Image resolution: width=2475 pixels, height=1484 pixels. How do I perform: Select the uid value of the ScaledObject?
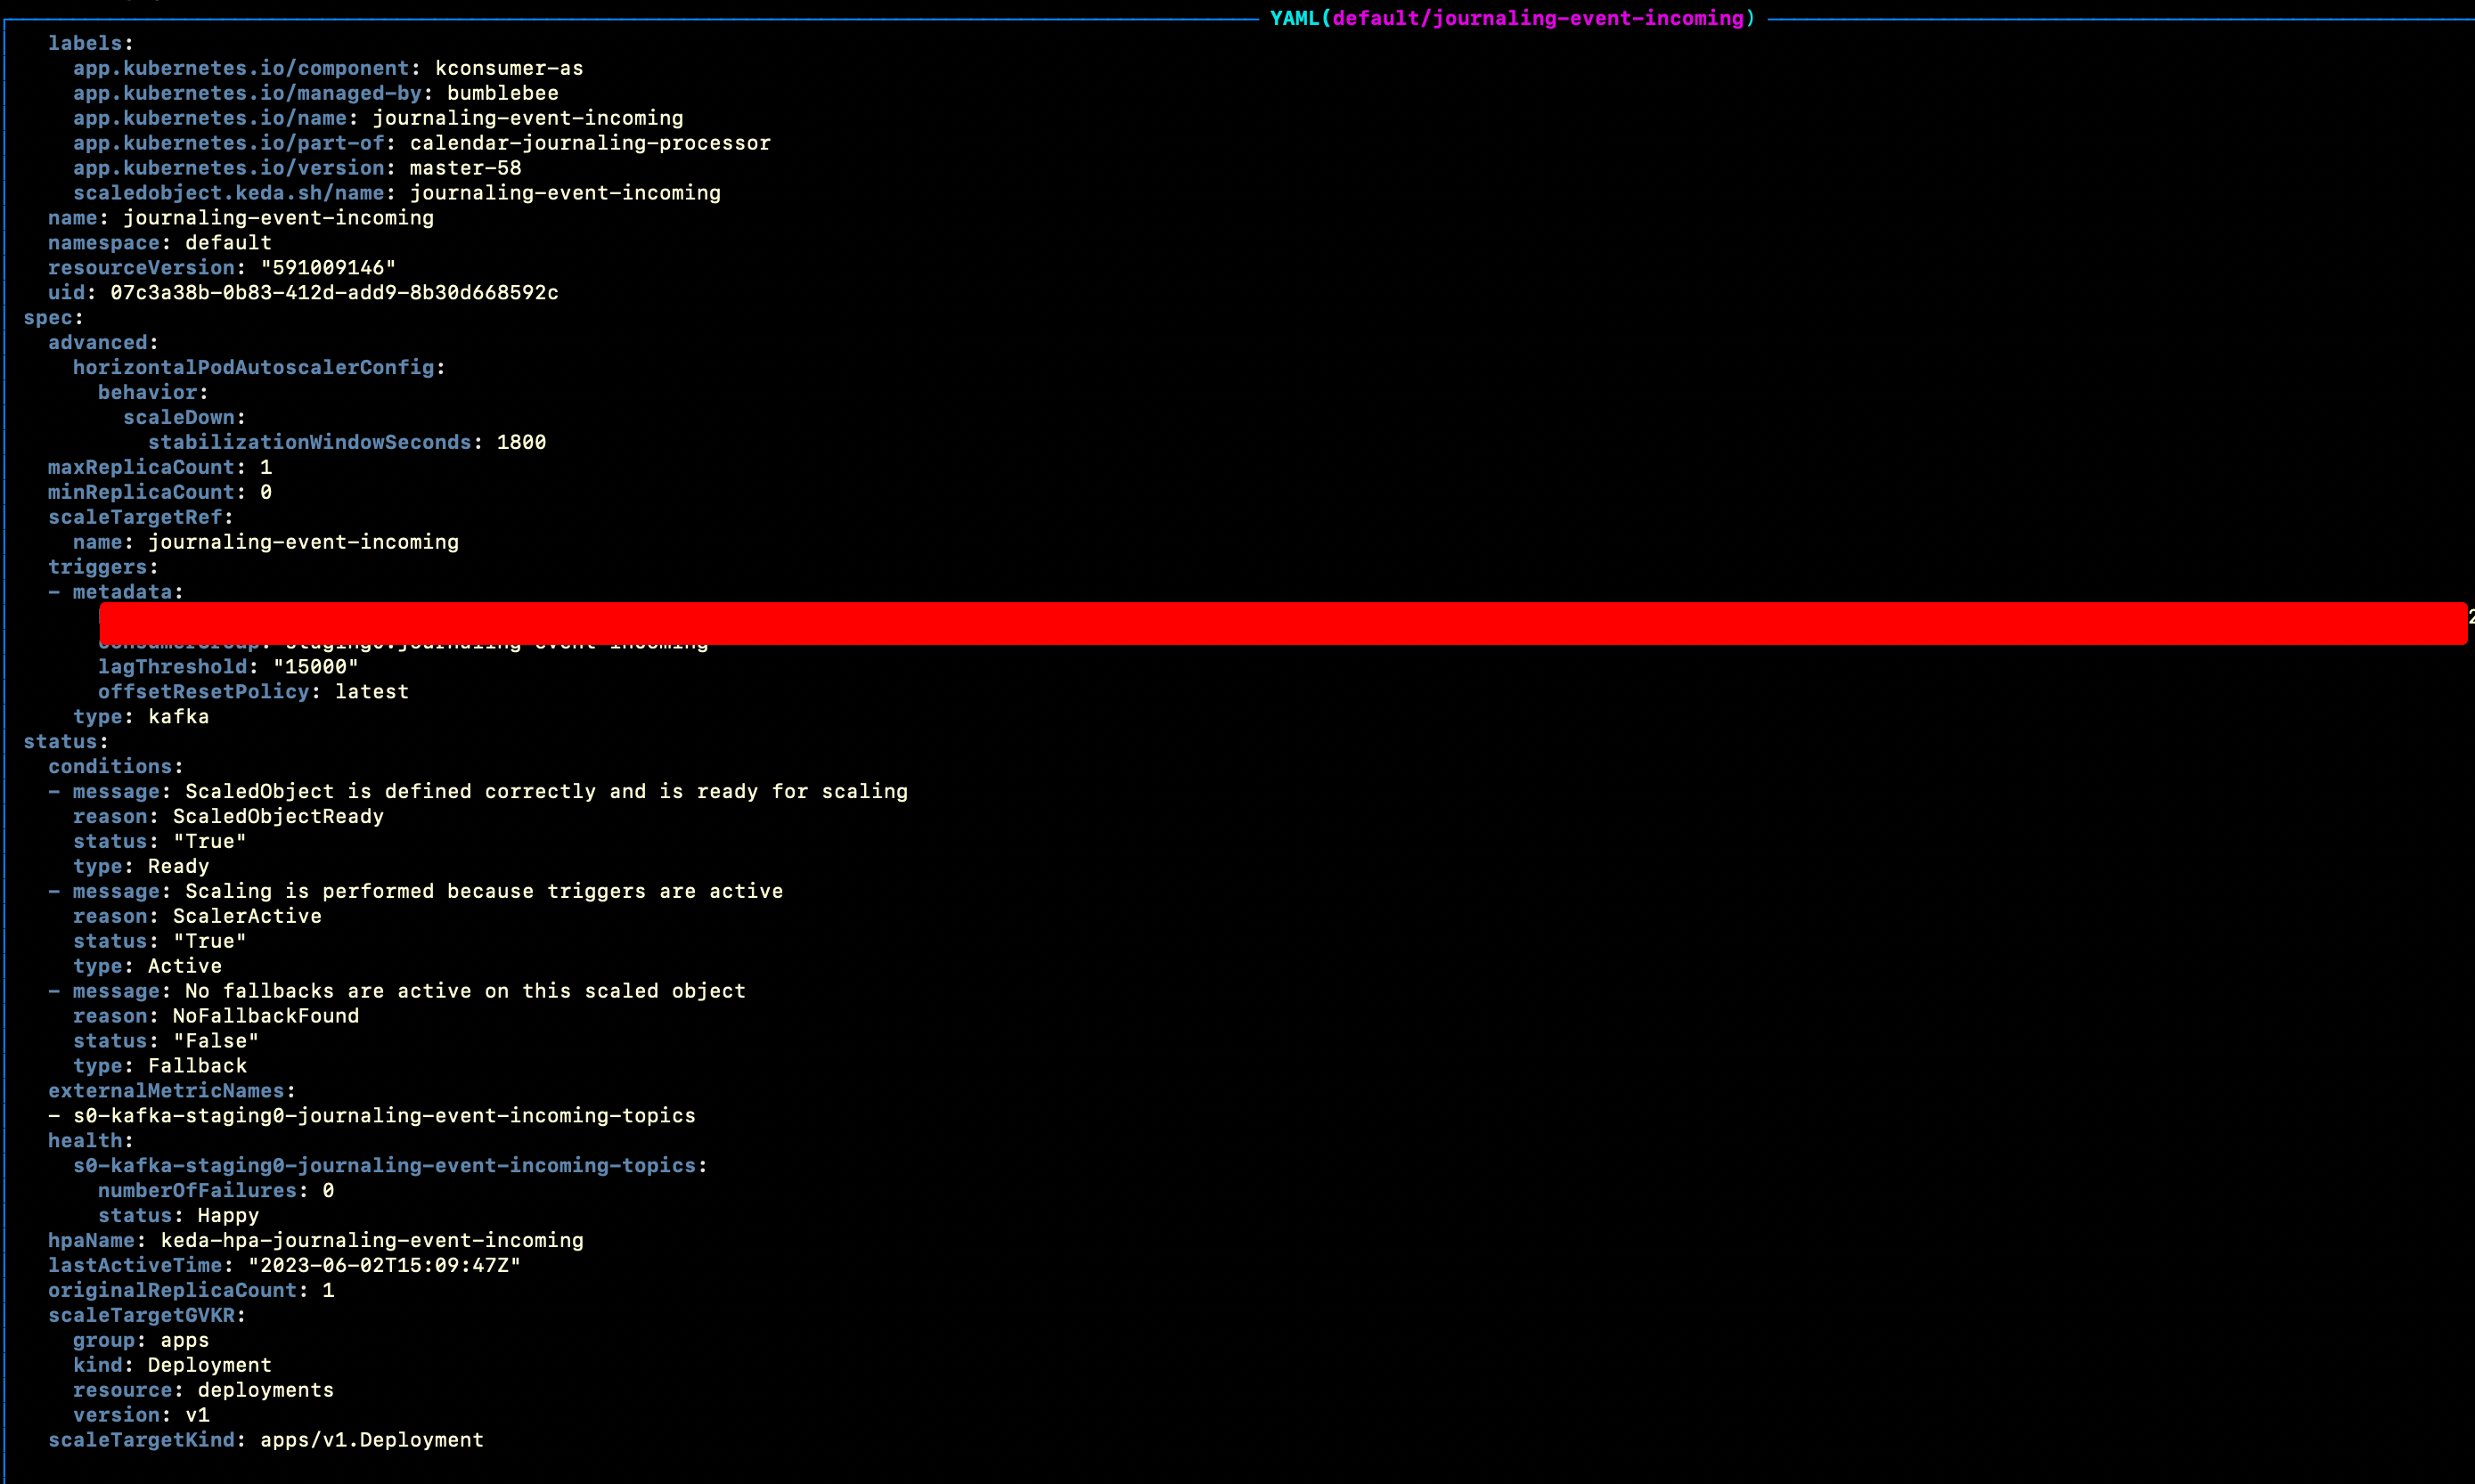[x=333, y=292]
